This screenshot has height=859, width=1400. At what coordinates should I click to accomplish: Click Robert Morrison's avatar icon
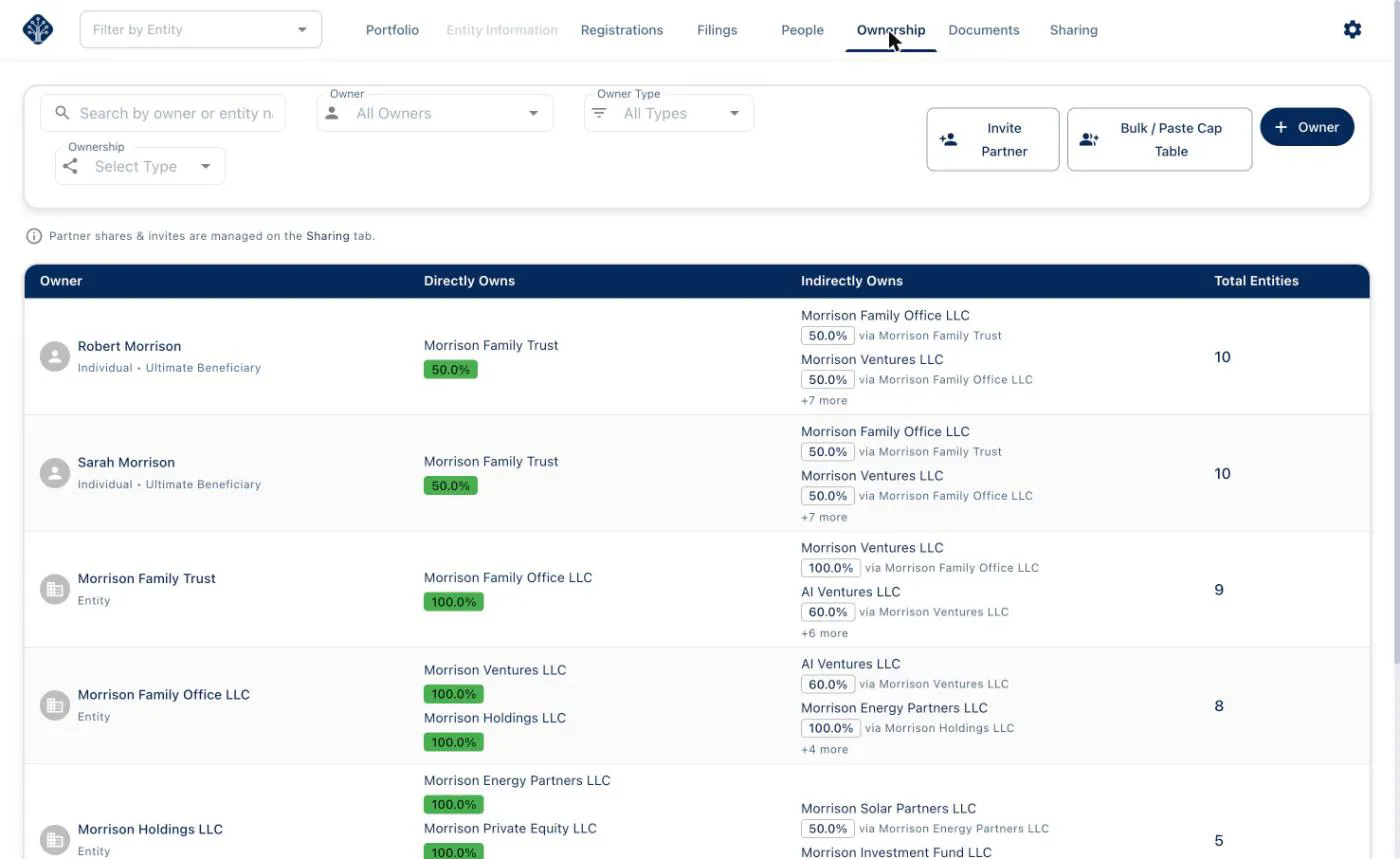click(55, 356)
